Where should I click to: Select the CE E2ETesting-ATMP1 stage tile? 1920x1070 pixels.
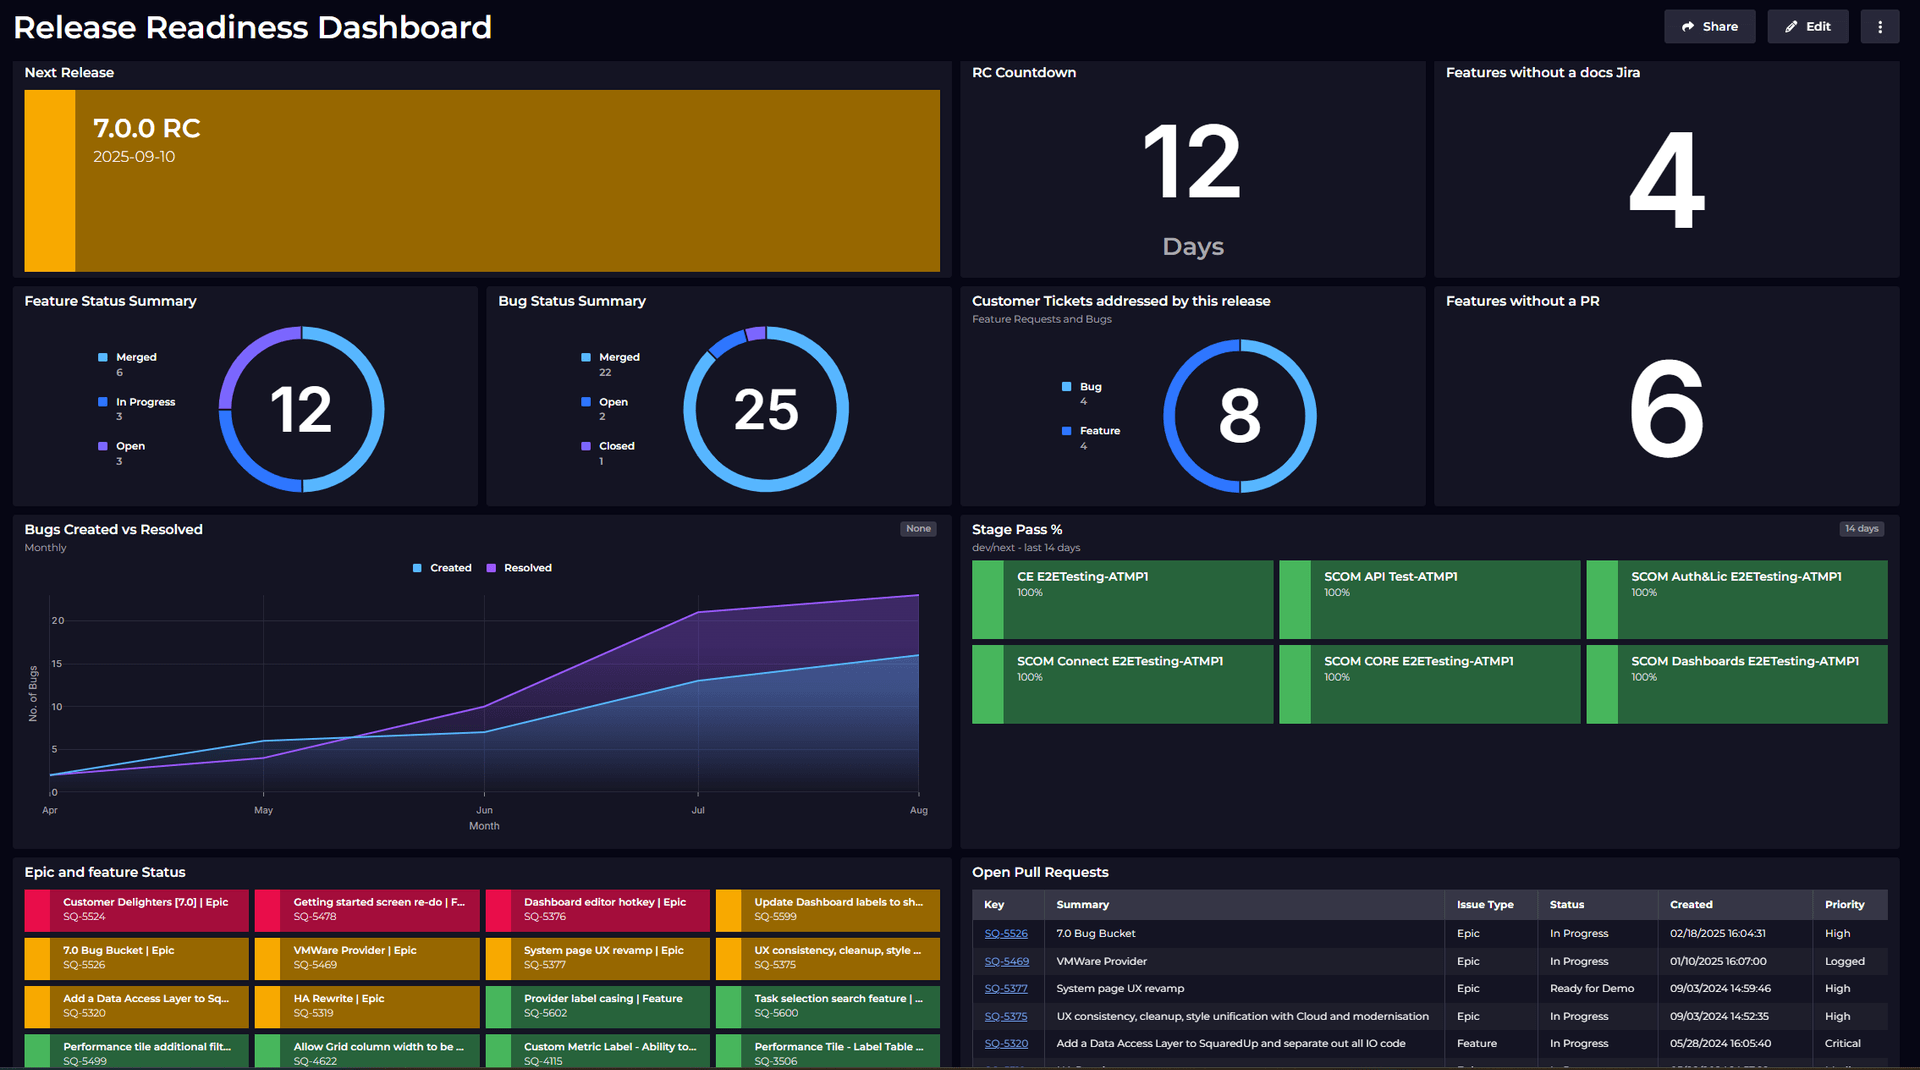point(1122,599)
